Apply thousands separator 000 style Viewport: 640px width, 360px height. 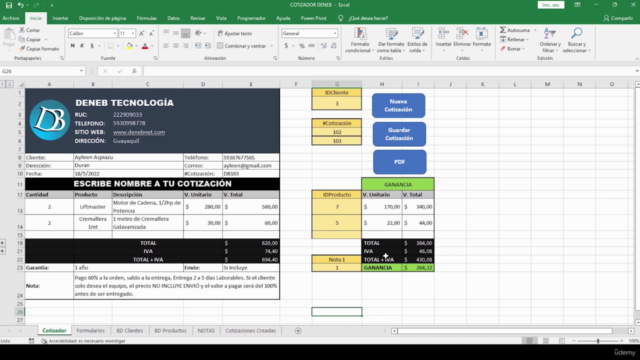(x=312, y=46)
